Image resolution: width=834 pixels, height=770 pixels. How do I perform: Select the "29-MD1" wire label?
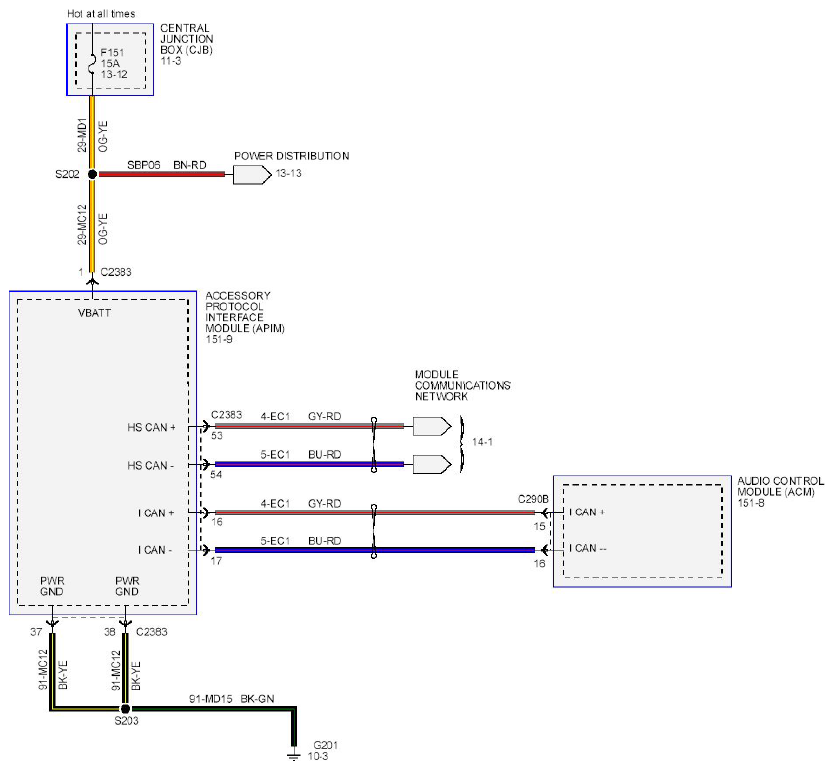pos(82,135)
